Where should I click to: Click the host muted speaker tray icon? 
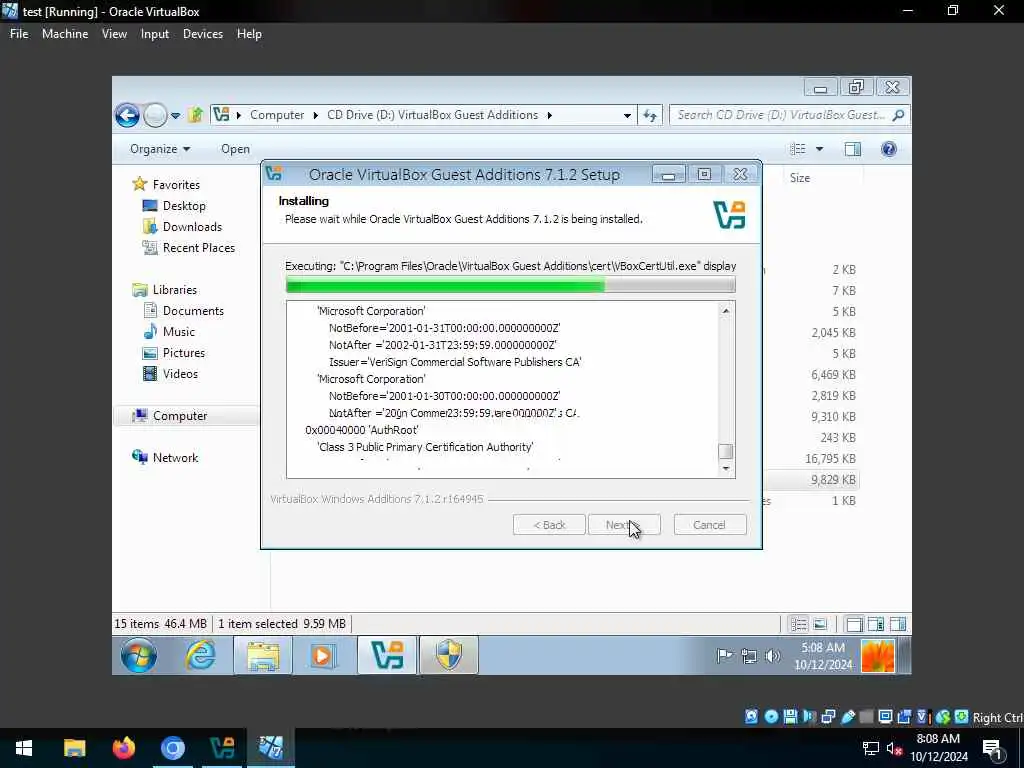click(x=895, y=748)
